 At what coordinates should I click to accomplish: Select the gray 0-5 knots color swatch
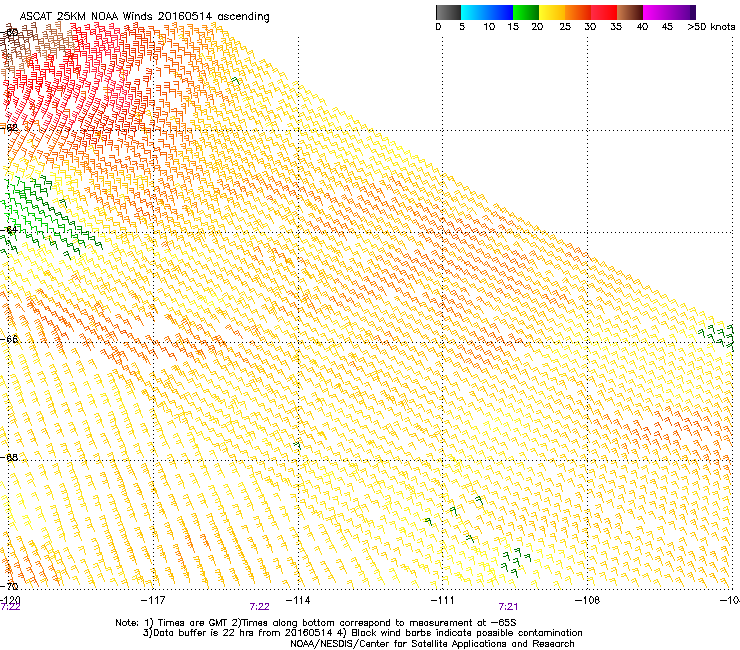click(x=448, y=12)
